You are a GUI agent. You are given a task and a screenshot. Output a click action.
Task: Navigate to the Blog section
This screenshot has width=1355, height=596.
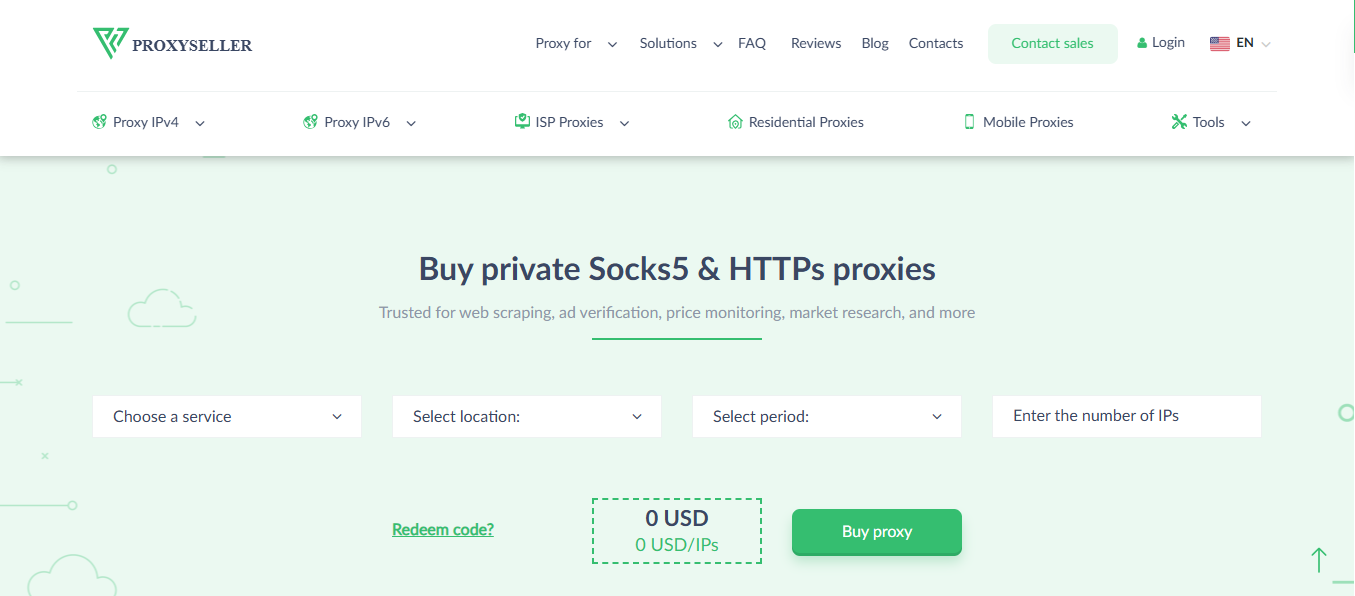pos(874,43)
